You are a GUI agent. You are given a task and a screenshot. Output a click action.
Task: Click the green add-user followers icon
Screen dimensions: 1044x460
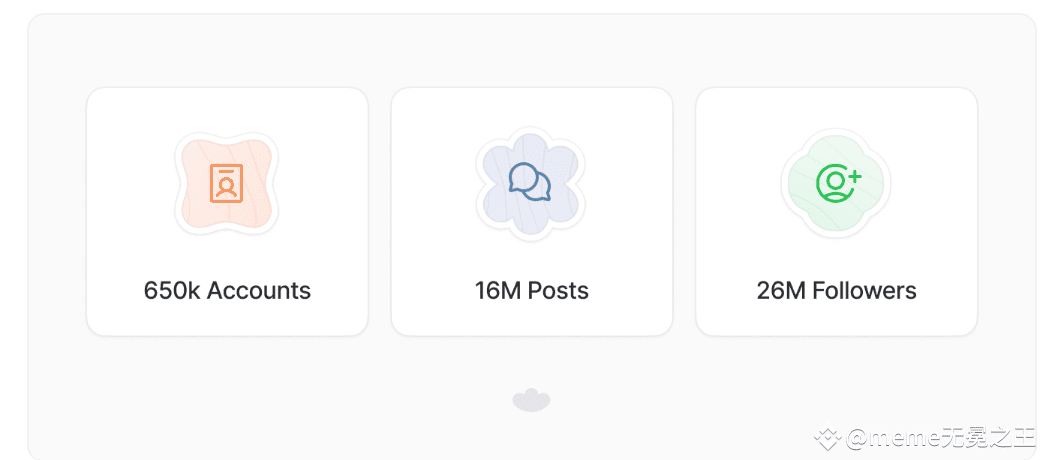coord(838,183)
